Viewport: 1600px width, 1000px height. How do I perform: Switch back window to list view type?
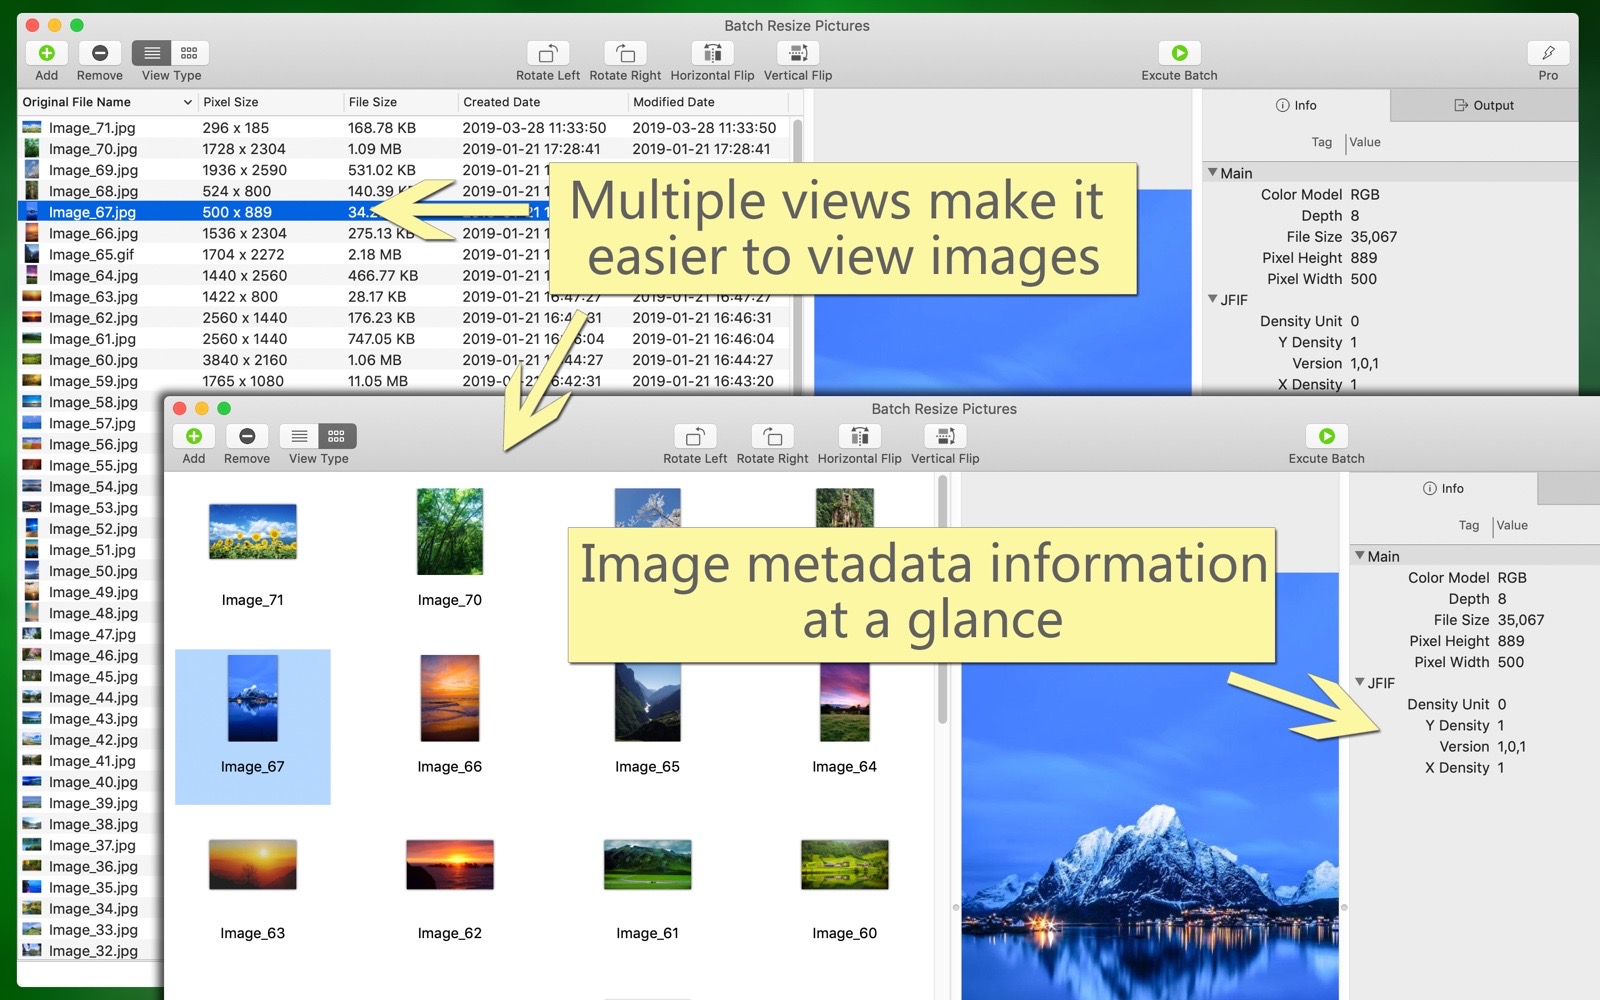(152, 53)
